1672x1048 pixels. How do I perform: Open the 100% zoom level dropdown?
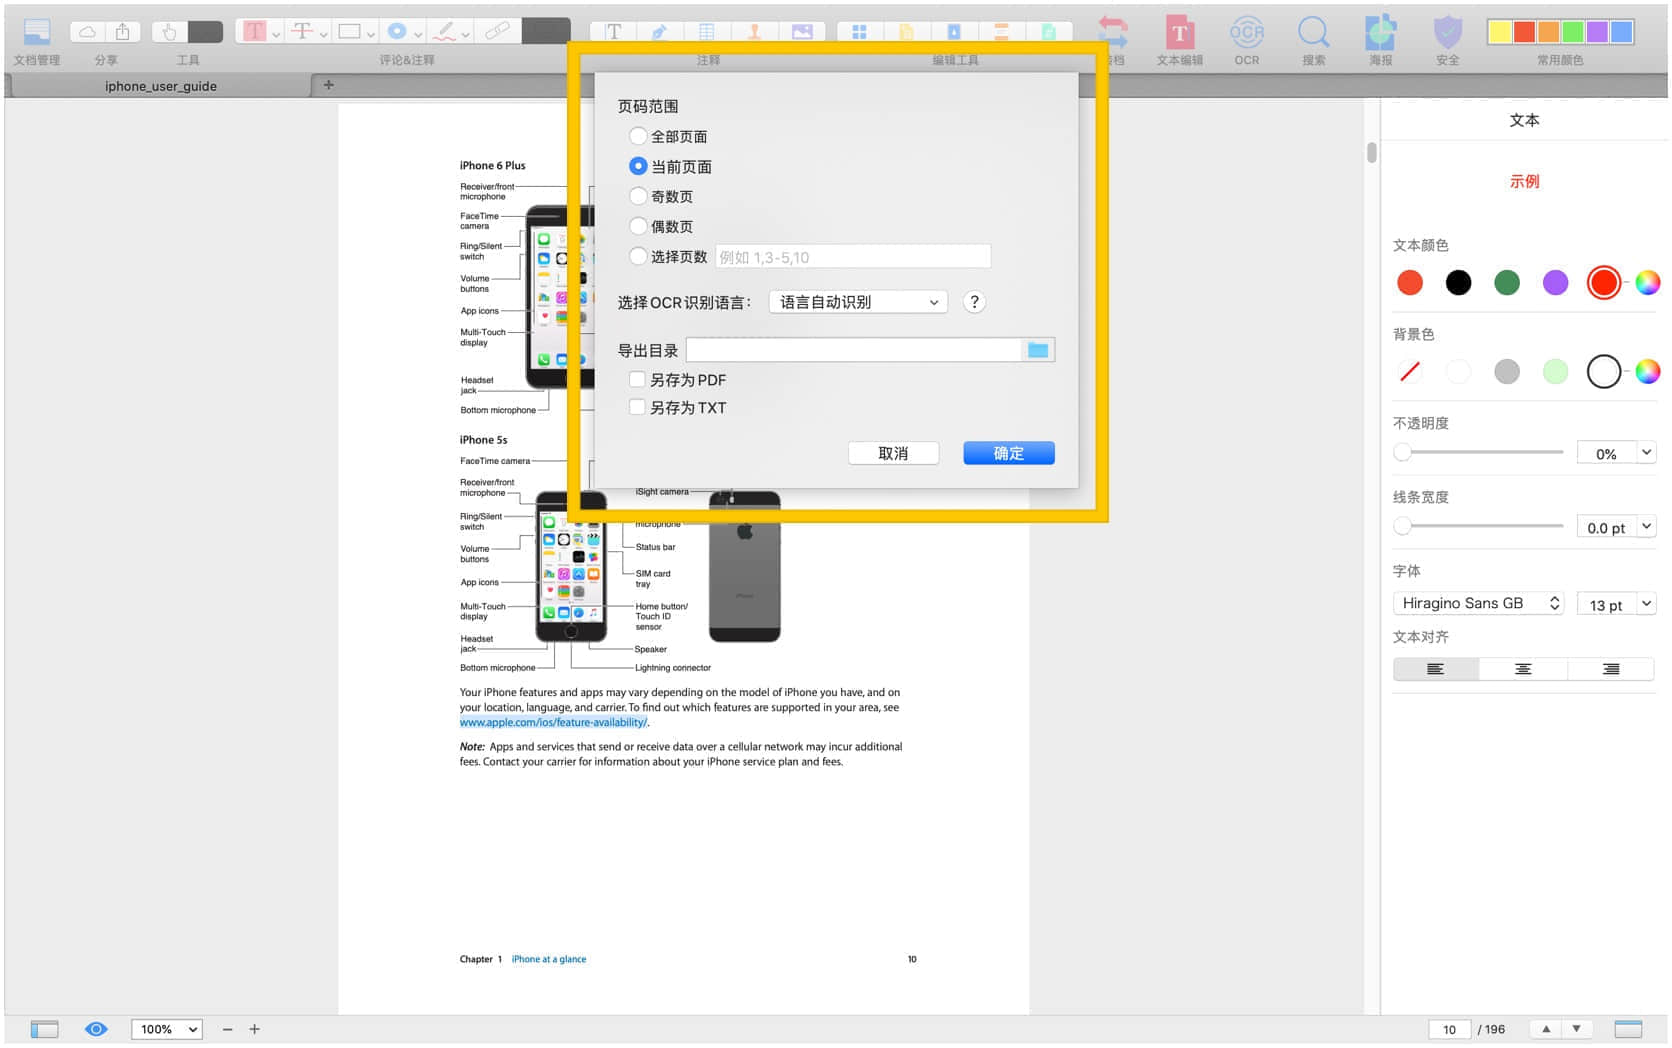[167, 1029]
